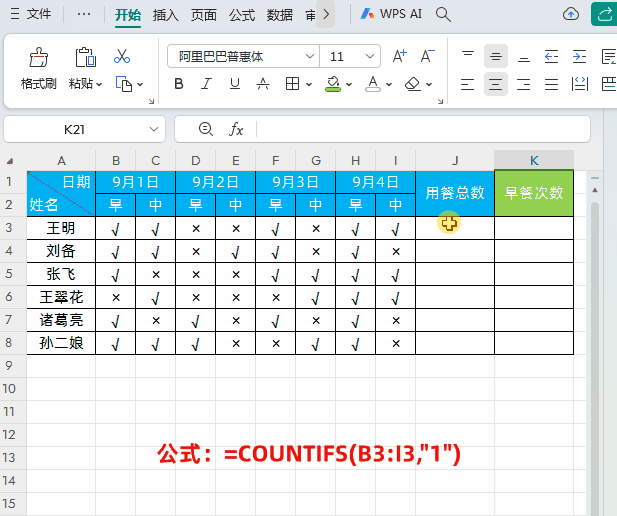
Task: Expand the Name Box K21 dropdown
Action: (x=154, y=129)
